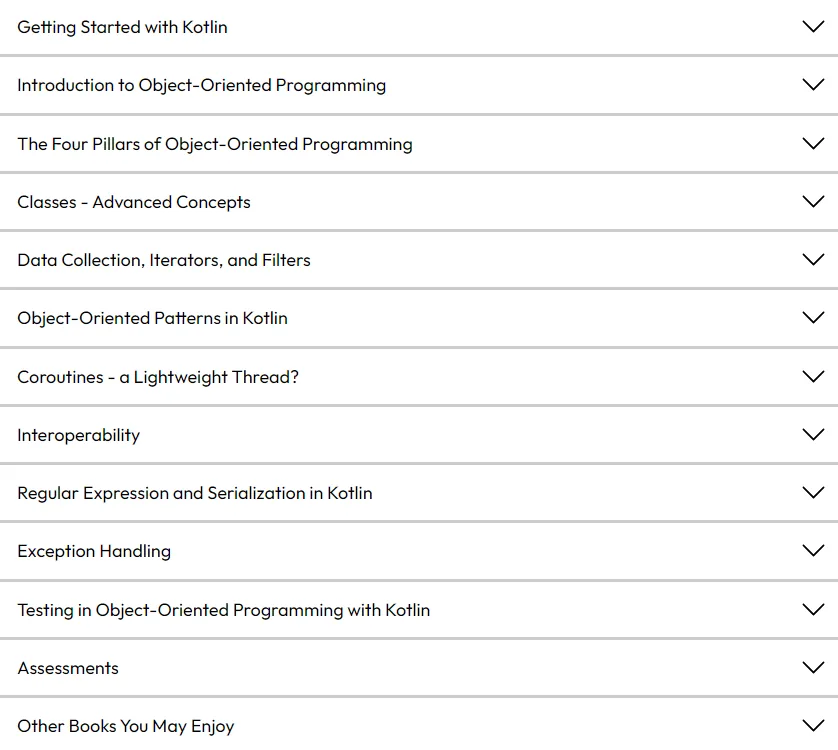Expand Introduction to Object-Oriented Programming chevron

click(813, 85)
